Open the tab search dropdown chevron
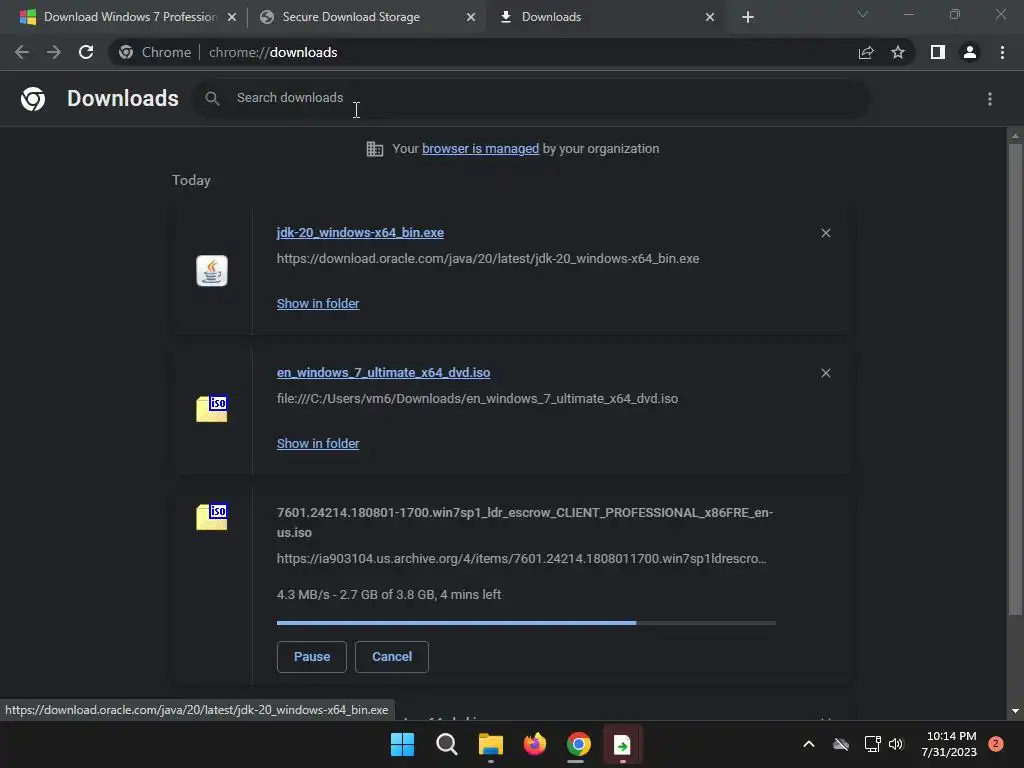The height and width of the screenshot is (768, 1024). click(863, 14)
